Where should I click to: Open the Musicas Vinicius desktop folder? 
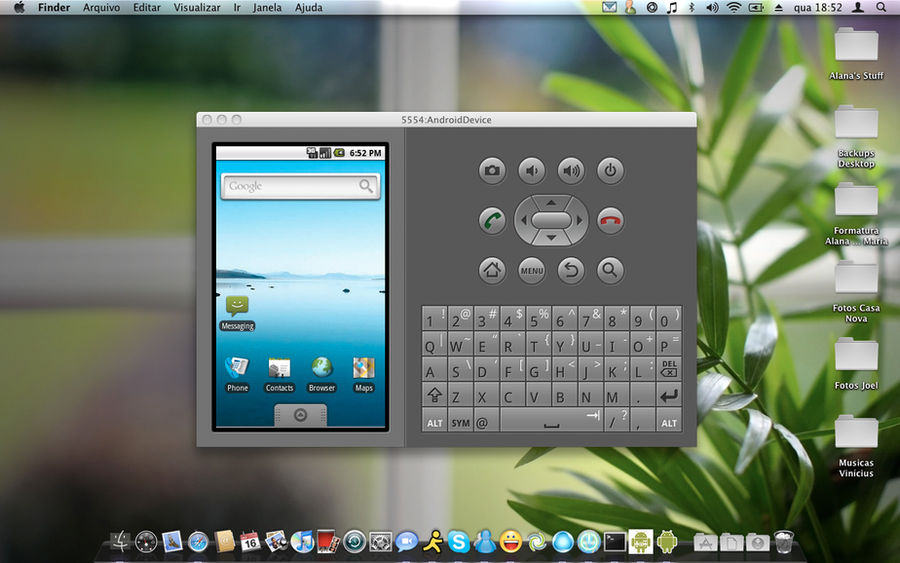pos(856,446)
